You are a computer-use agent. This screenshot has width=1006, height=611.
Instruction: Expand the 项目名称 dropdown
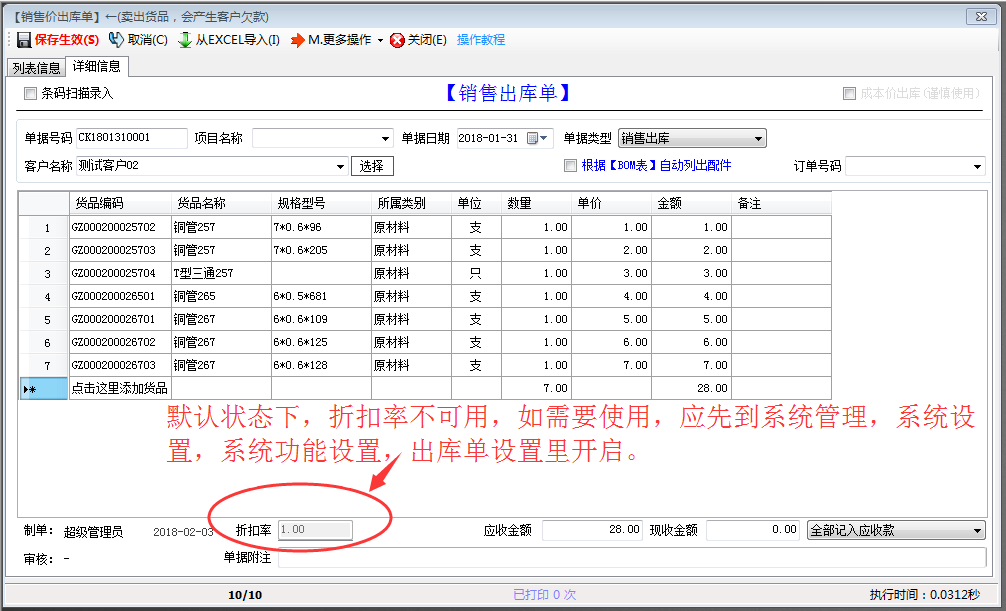386,138
